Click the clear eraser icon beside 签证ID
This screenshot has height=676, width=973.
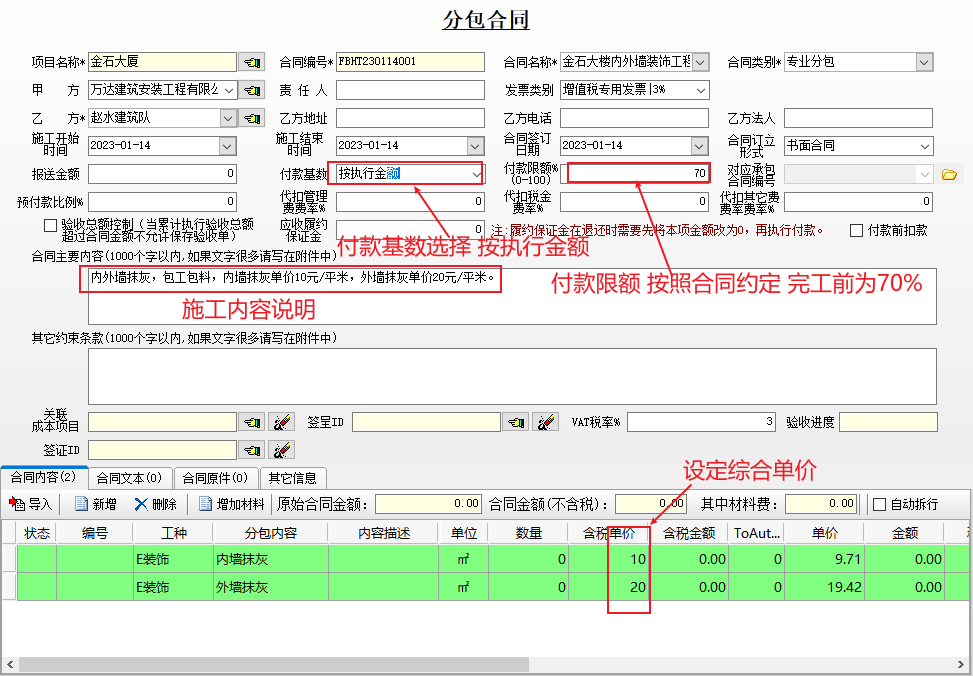pos(282,450)
